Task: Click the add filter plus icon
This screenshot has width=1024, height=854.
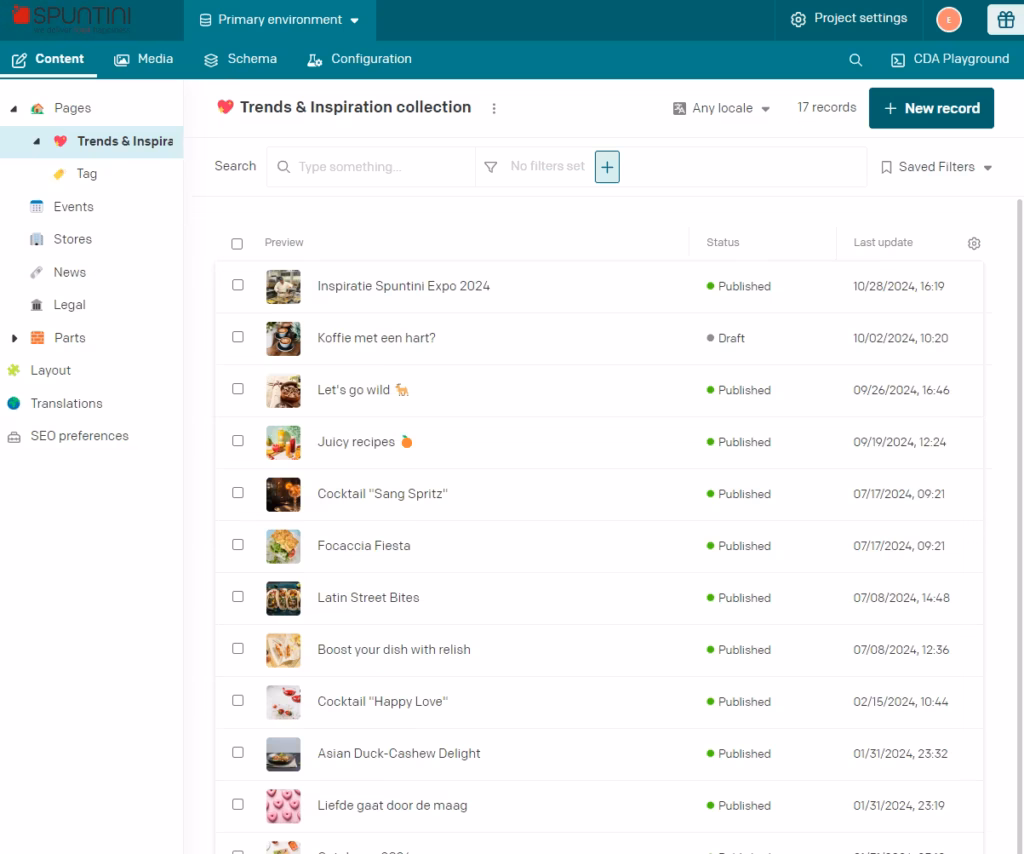Action: [607, 167]
